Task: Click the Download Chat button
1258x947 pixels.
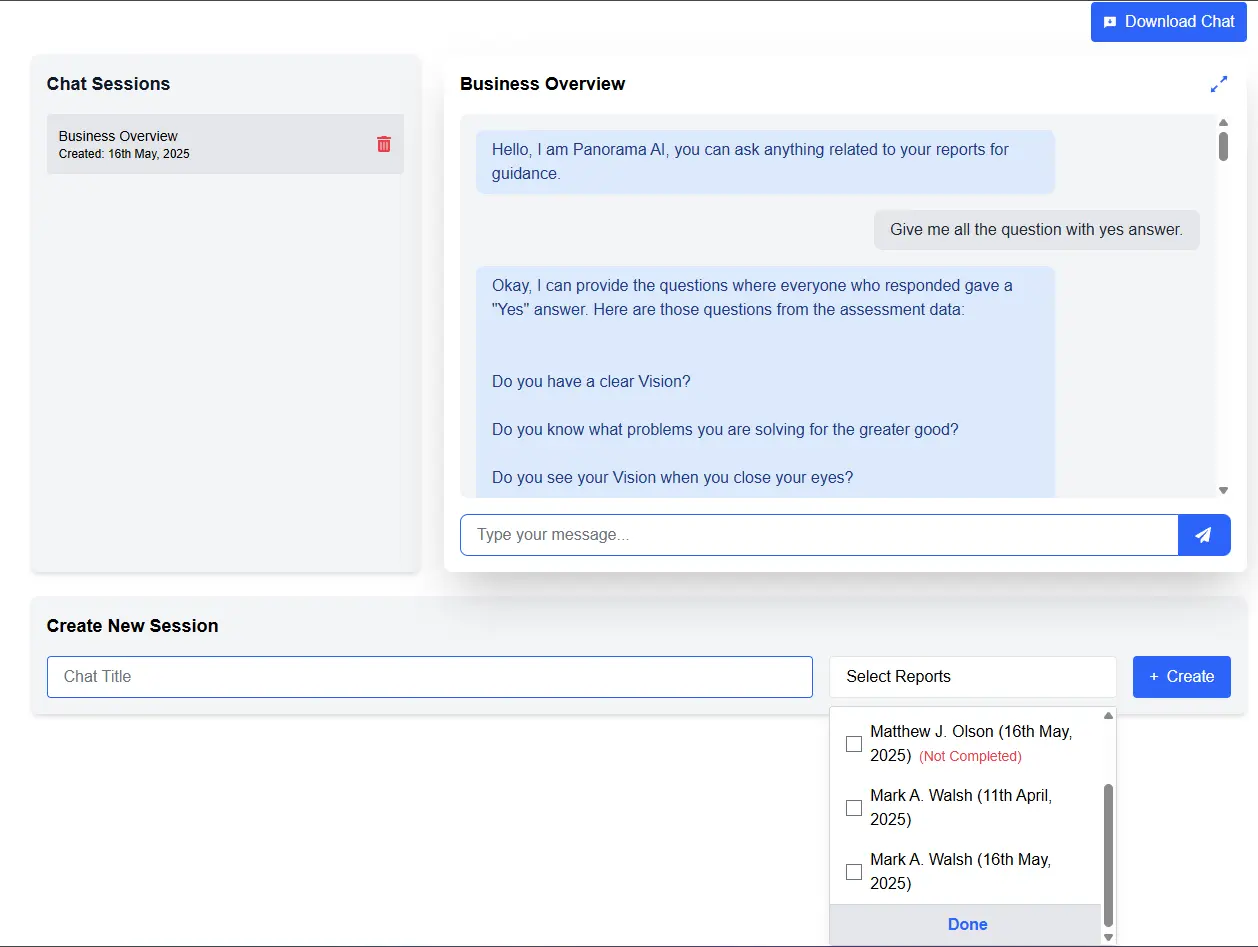Action: [x=1168, y=21]
